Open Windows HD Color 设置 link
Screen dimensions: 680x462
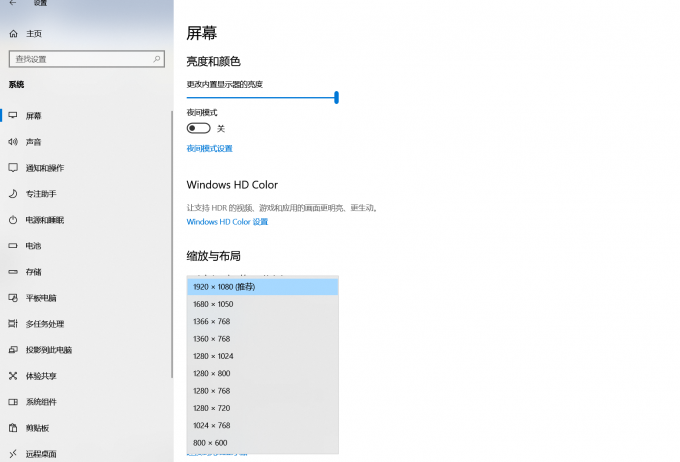[x=227, y=222]
